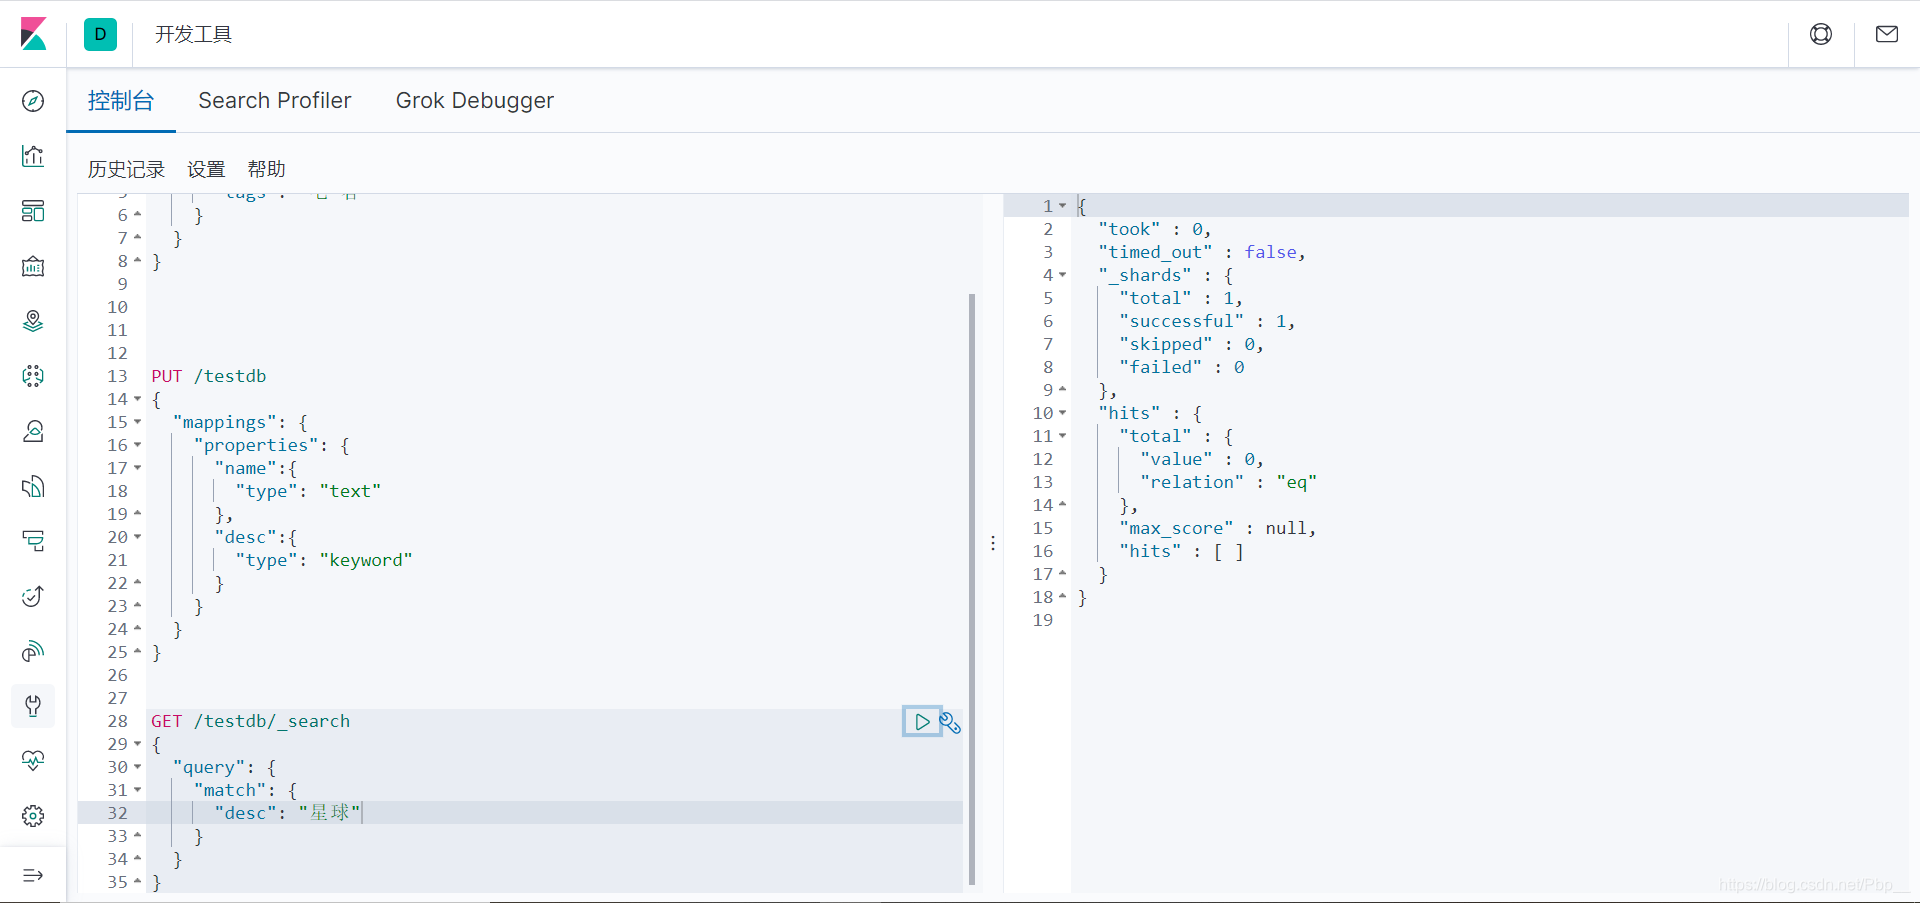This screenshot has width=1920, height=903.
Task: Open APM icon in sidebar
Action: 33,541
